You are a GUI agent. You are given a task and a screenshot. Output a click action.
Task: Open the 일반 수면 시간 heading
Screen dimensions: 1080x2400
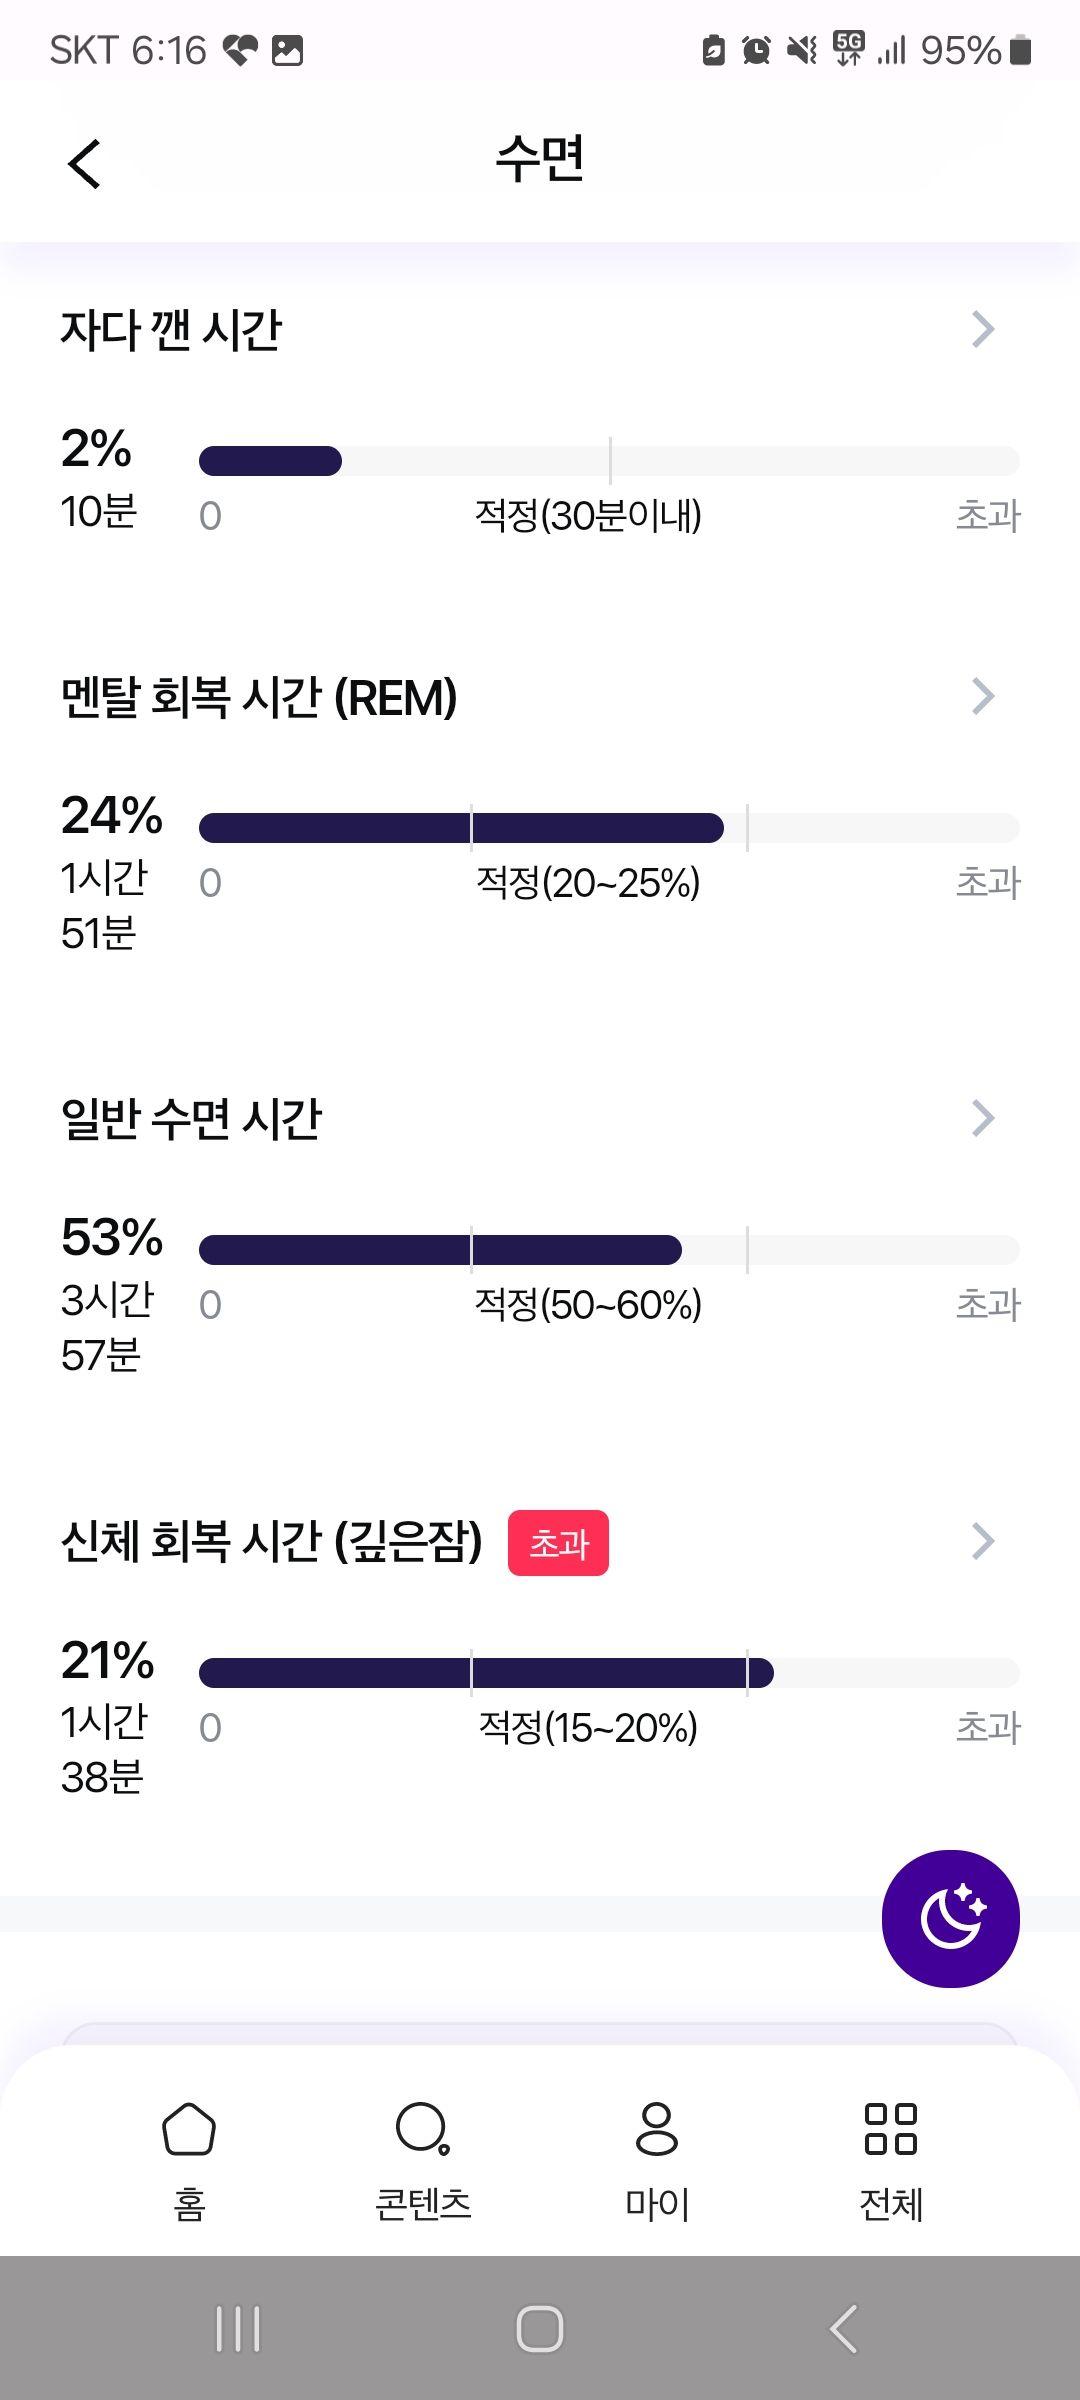click(x=191, y=1118)
